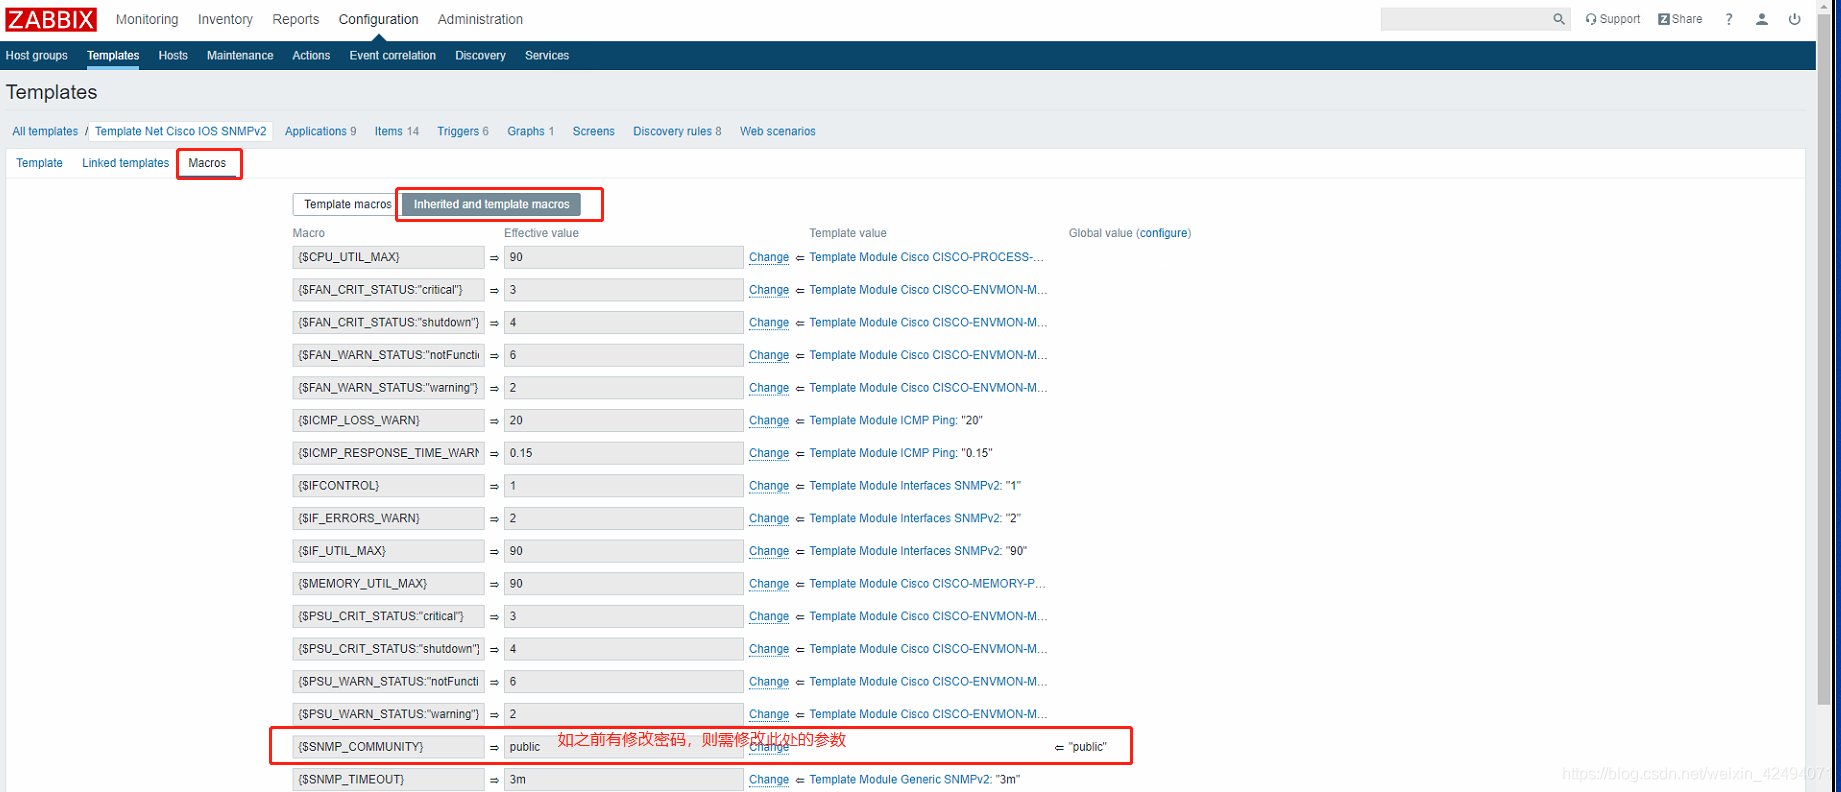Screen dimensions: 1841x792
Task: Click the All templates breadcrumb
Action: coord(45,131)
